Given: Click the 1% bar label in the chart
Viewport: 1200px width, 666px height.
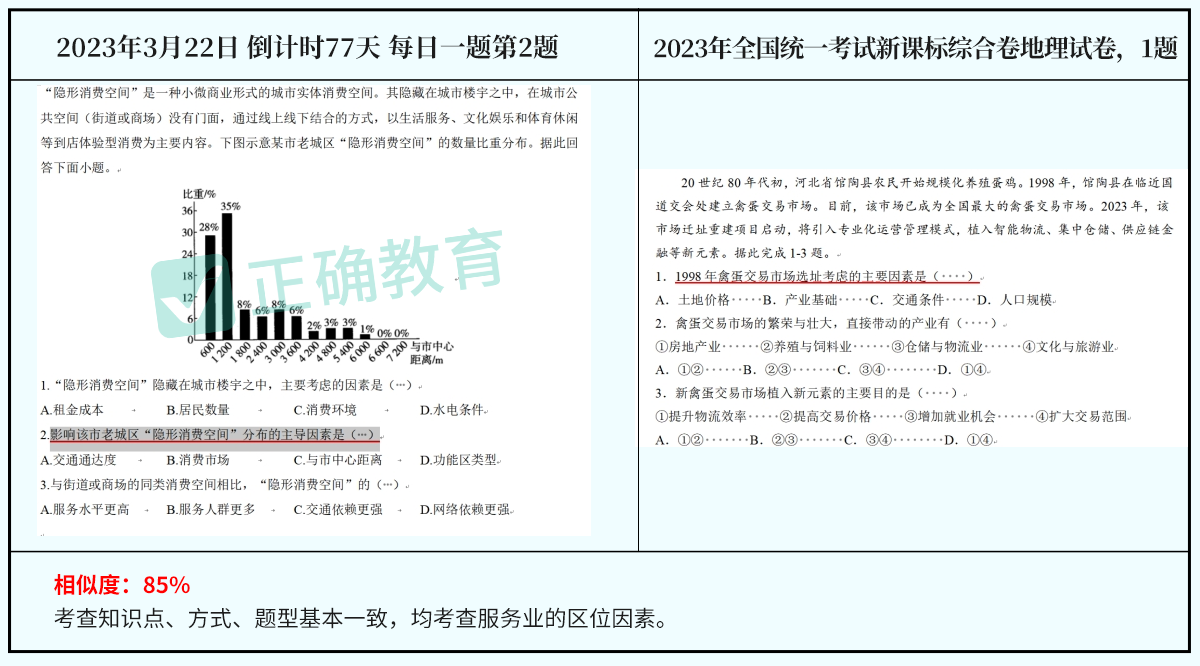Looking at the screenshot, I should point(367,328).
